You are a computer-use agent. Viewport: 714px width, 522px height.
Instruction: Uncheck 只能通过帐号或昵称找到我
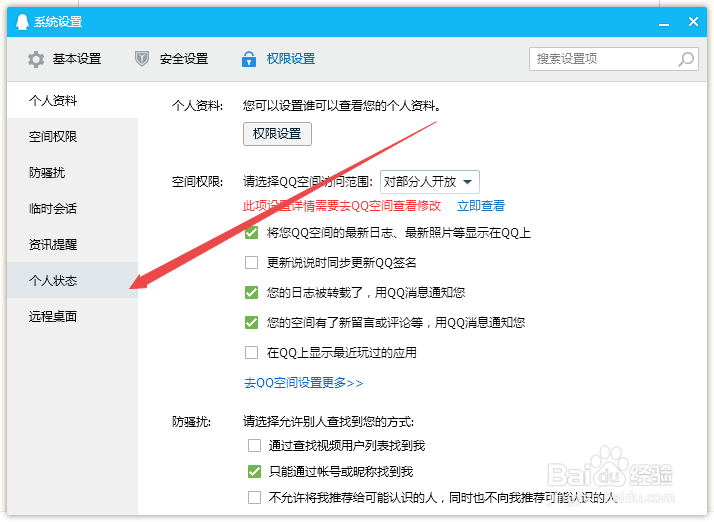[x=255, y=471]
